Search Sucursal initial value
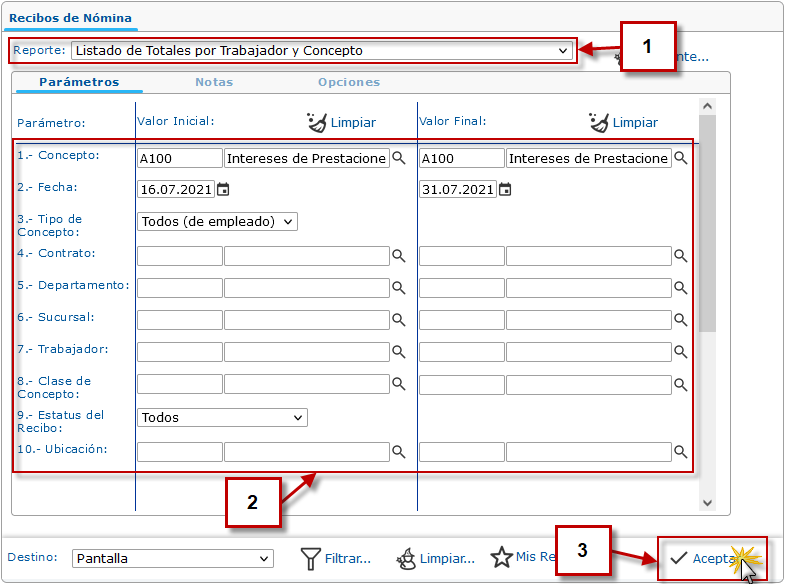The height and width of the screenshot is (584, 785). tap(399, 319)
